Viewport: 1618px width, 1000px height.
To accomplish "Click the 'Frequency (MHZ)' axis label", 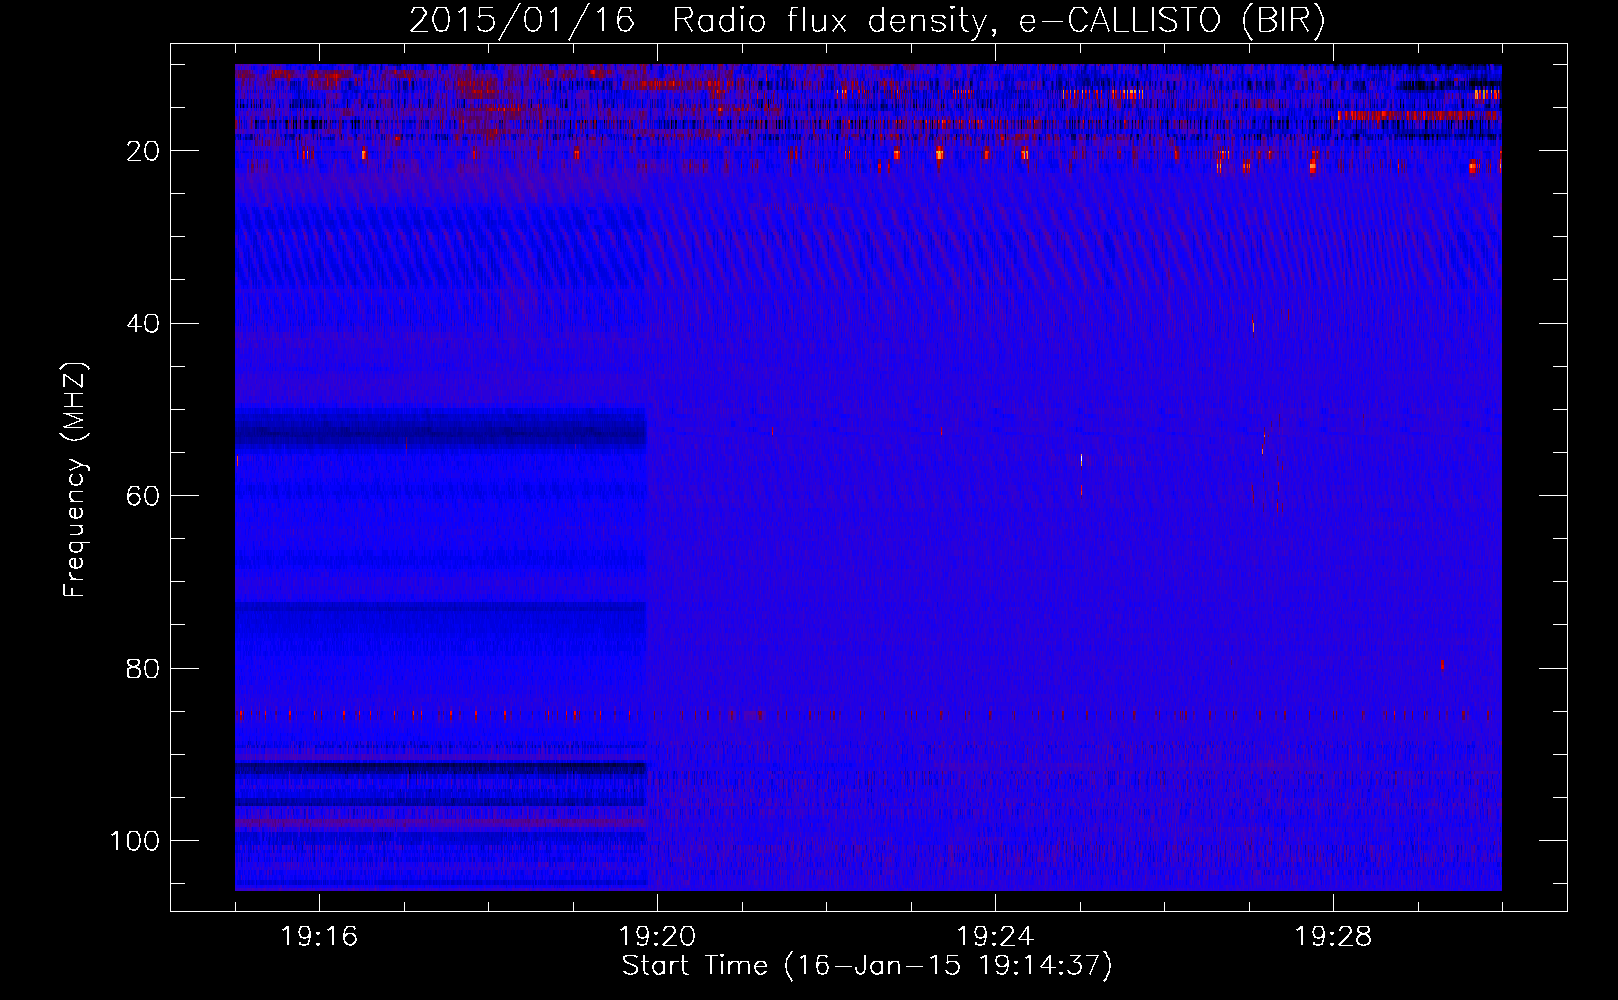I will coord(76,480).
